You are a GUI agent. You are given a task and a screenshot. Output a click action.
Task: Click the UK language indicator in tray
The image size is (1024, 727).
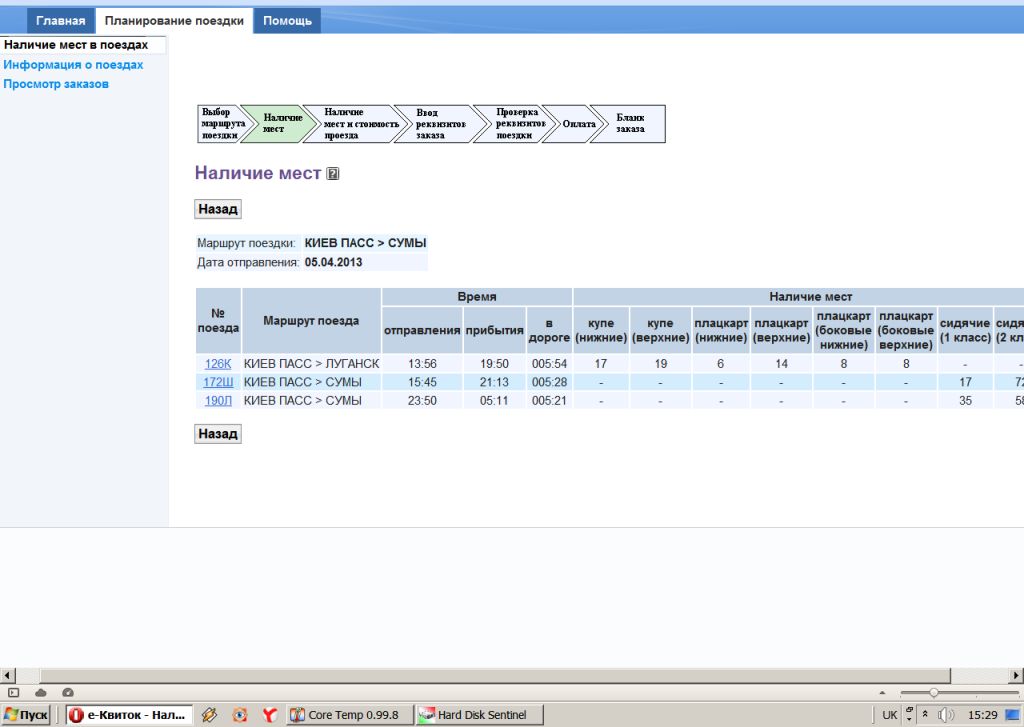tap(889, 715)
